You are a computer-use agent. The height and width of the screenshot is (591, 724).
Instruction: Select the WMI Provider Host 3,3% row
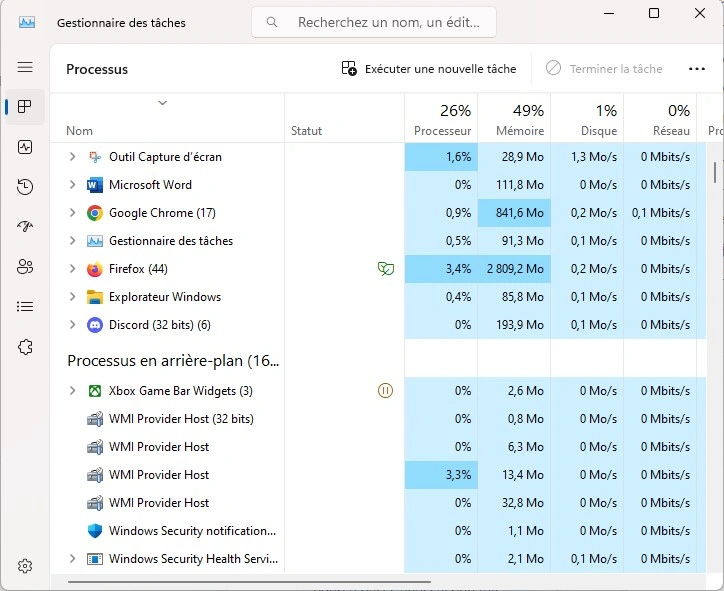(x=378, y=475)
